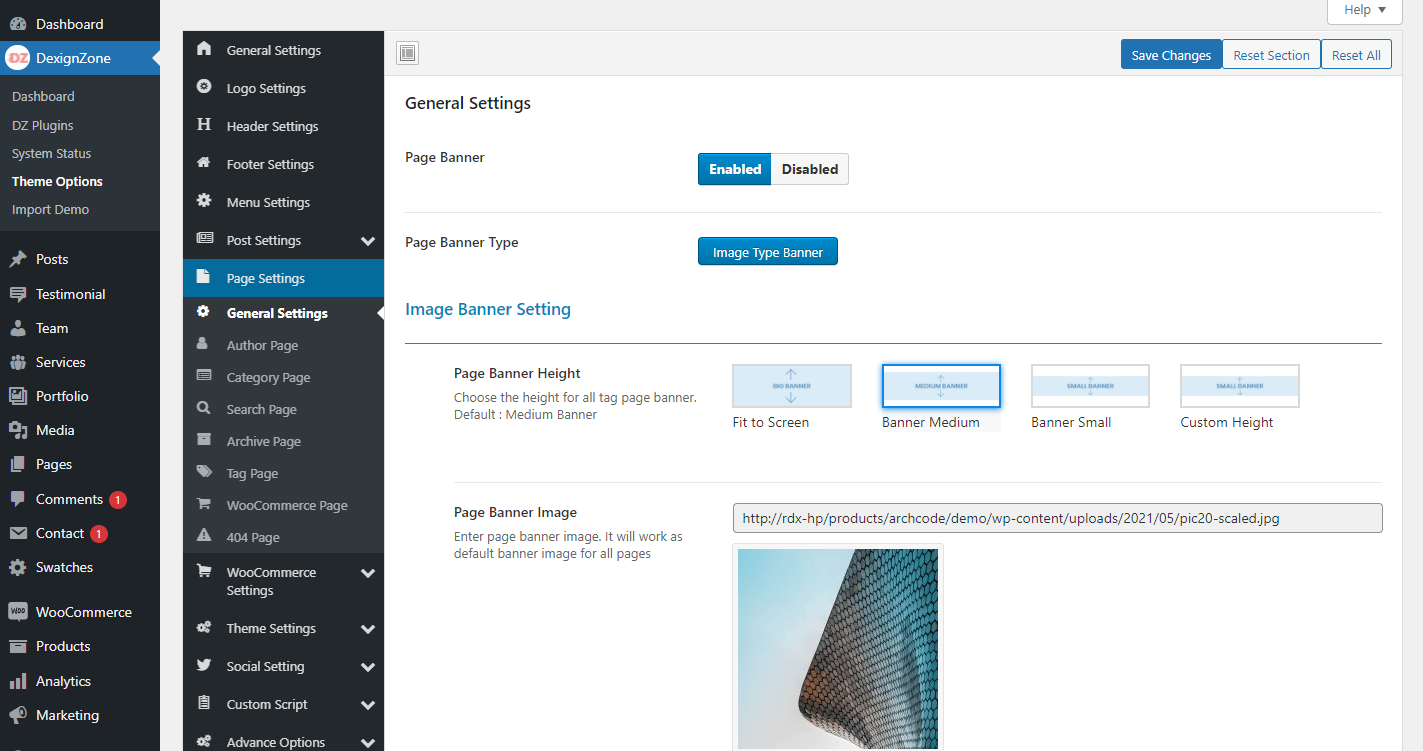
Task: Click the page banner image URL field
Action: 1057,518
